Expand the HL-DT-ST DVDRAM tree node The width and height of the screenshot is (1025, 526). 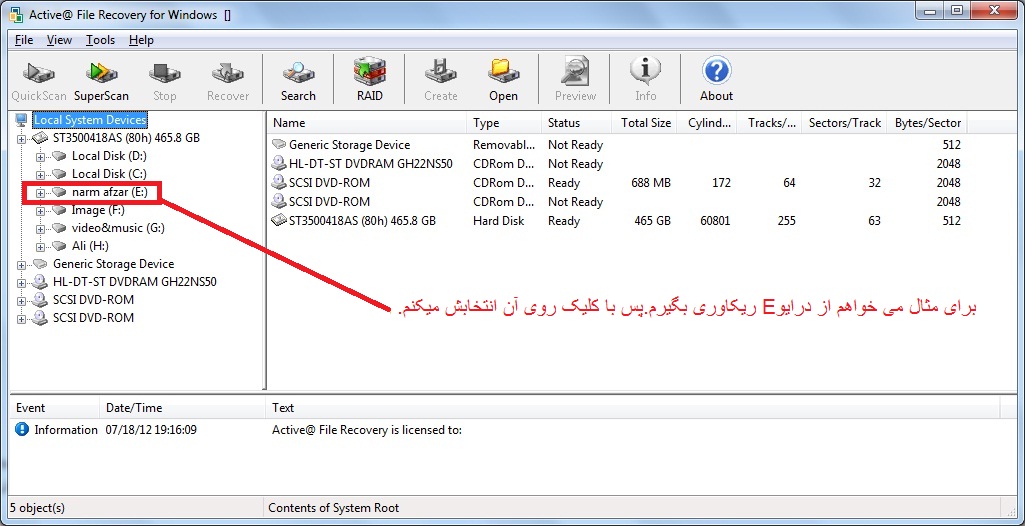[22, 282]
